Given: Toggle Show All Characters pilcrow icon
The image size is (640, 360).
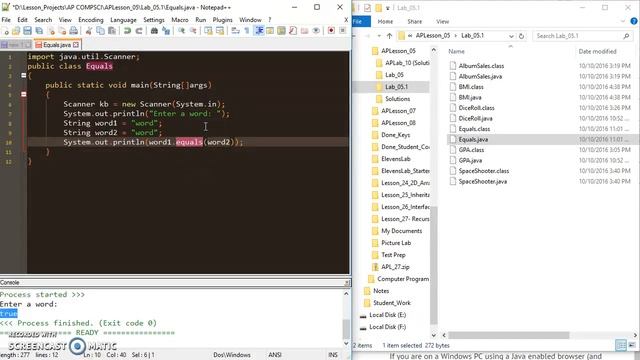Looking at the screenshot, I should [x=247, y=31].
